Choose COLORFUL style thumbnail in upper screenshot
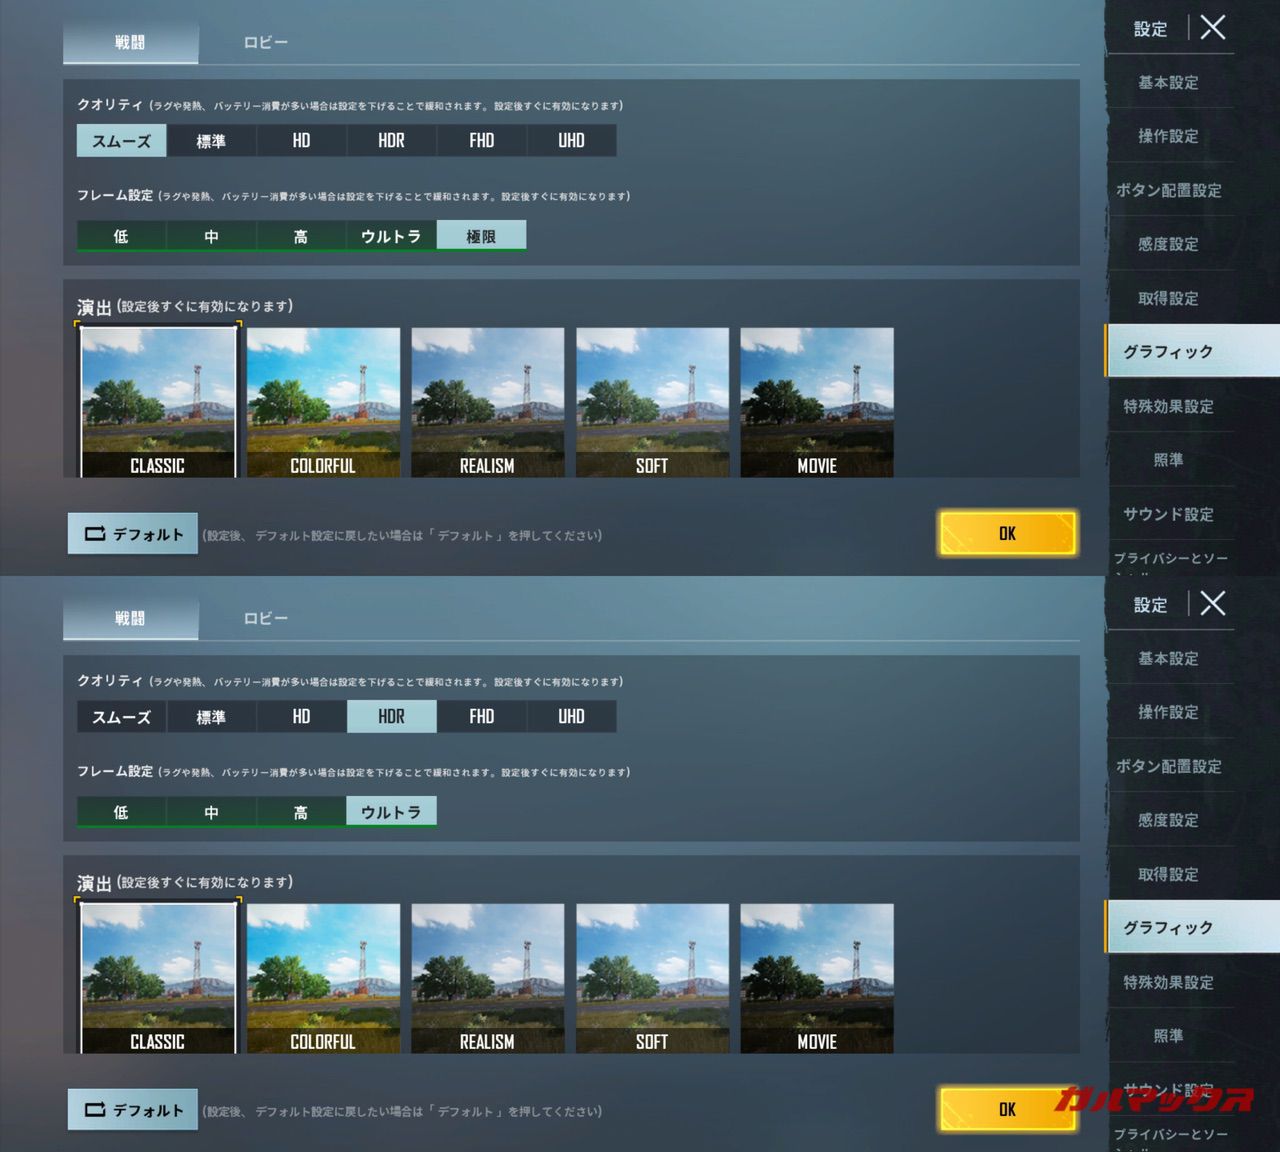 pyautogui.click(x=323, y=402)
